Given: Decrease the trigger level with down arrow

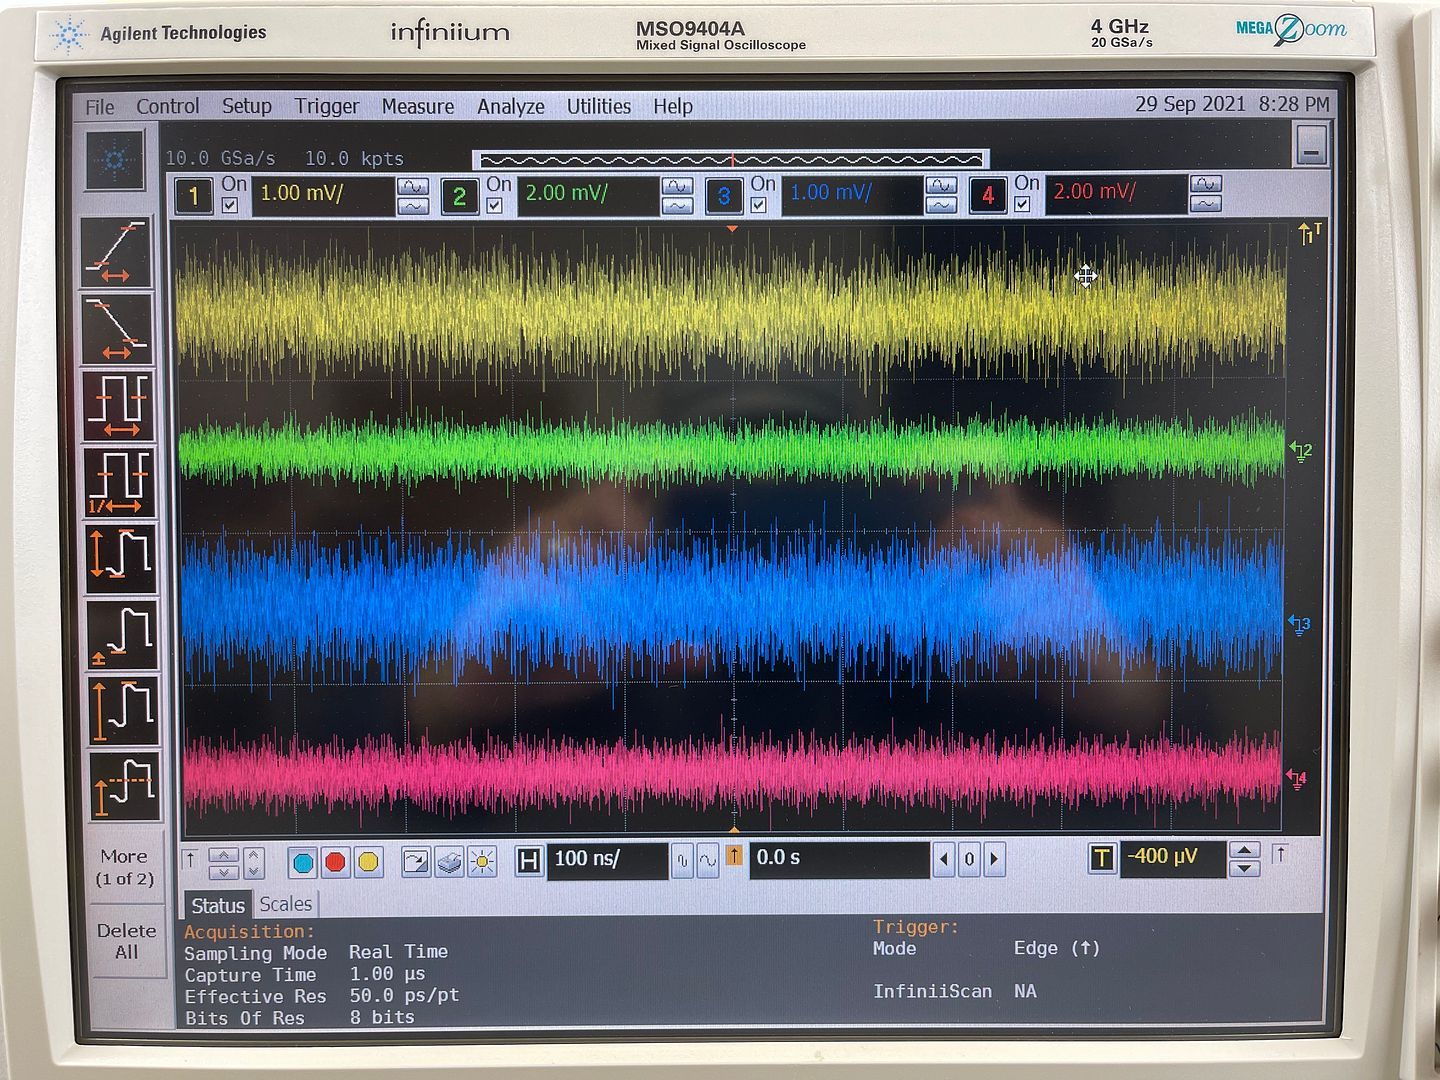Looking at the screenshot, I should (1244, 869).
